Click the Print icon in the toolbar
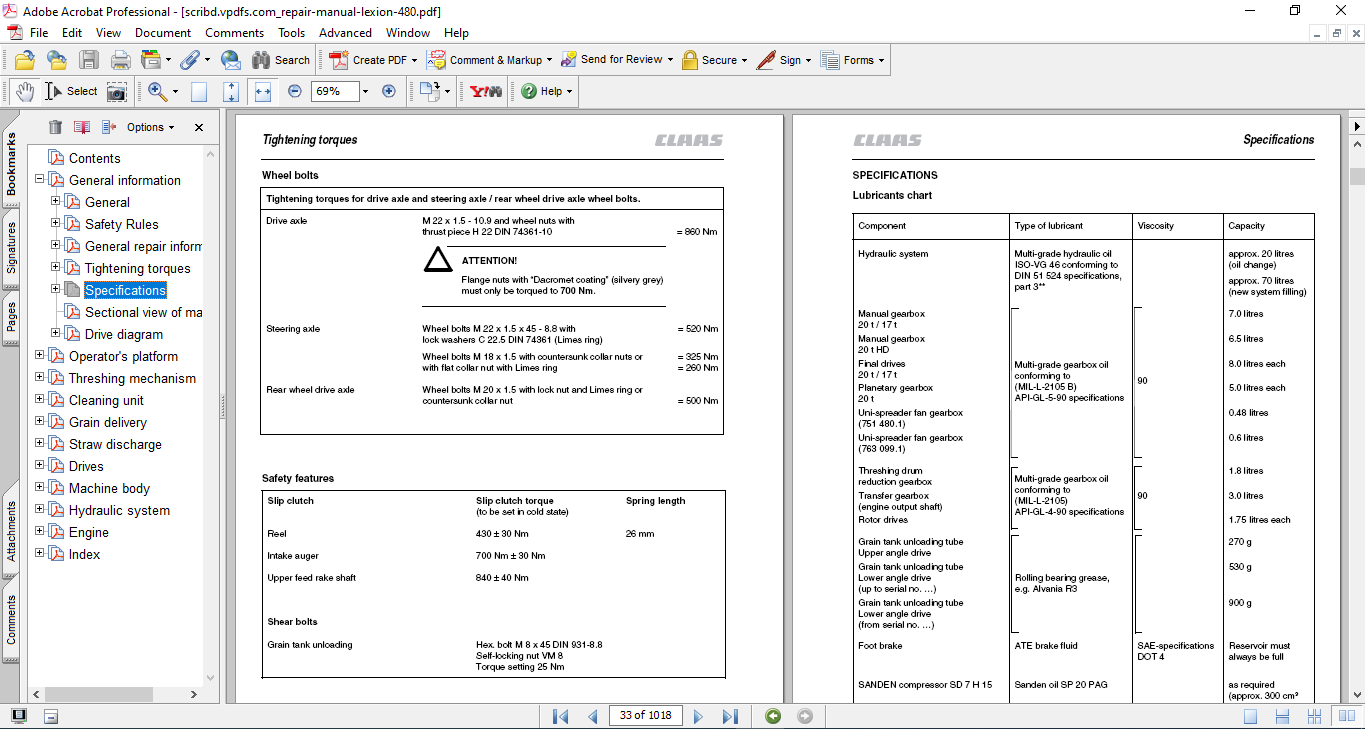Image resolution: width=1365 pixels, height=729 pixels. coord(120,60)
